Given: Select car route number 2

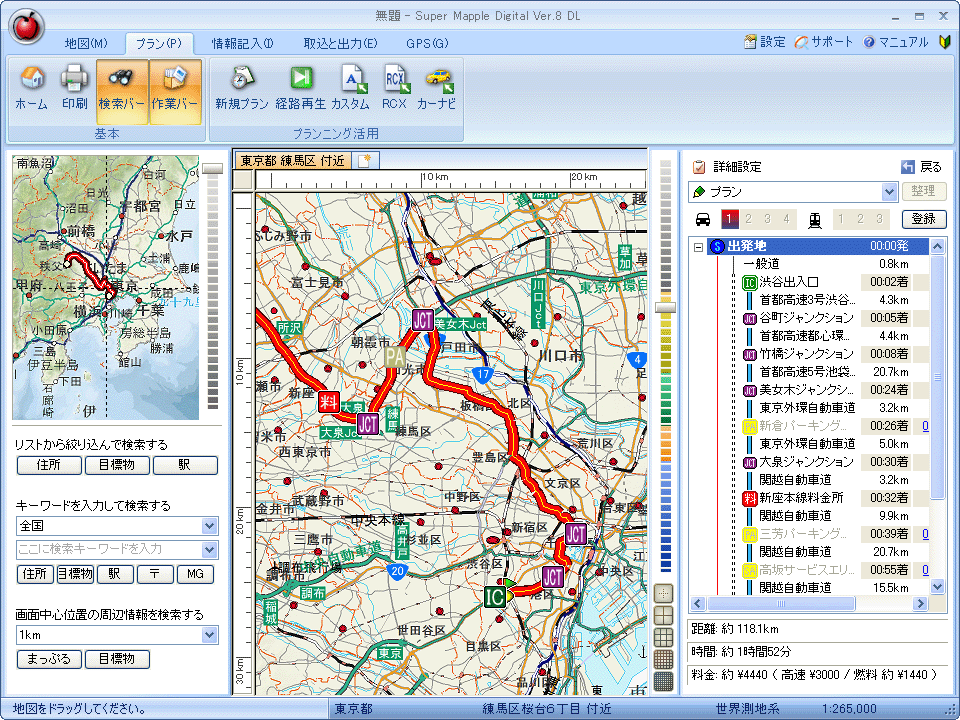Looking at the screenshot, I should click(x=748, y=219).
